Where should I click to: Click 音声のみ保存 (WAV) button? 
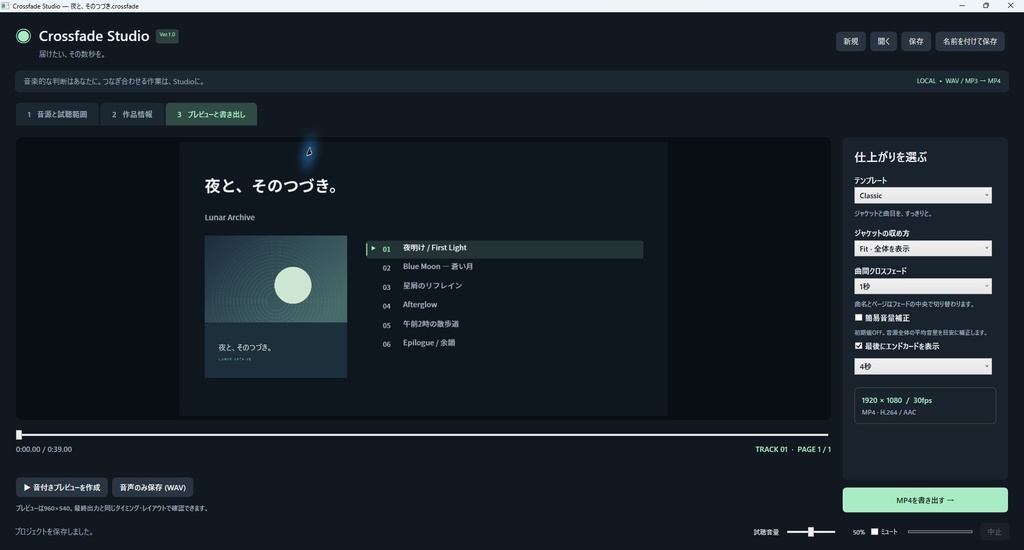152,487
